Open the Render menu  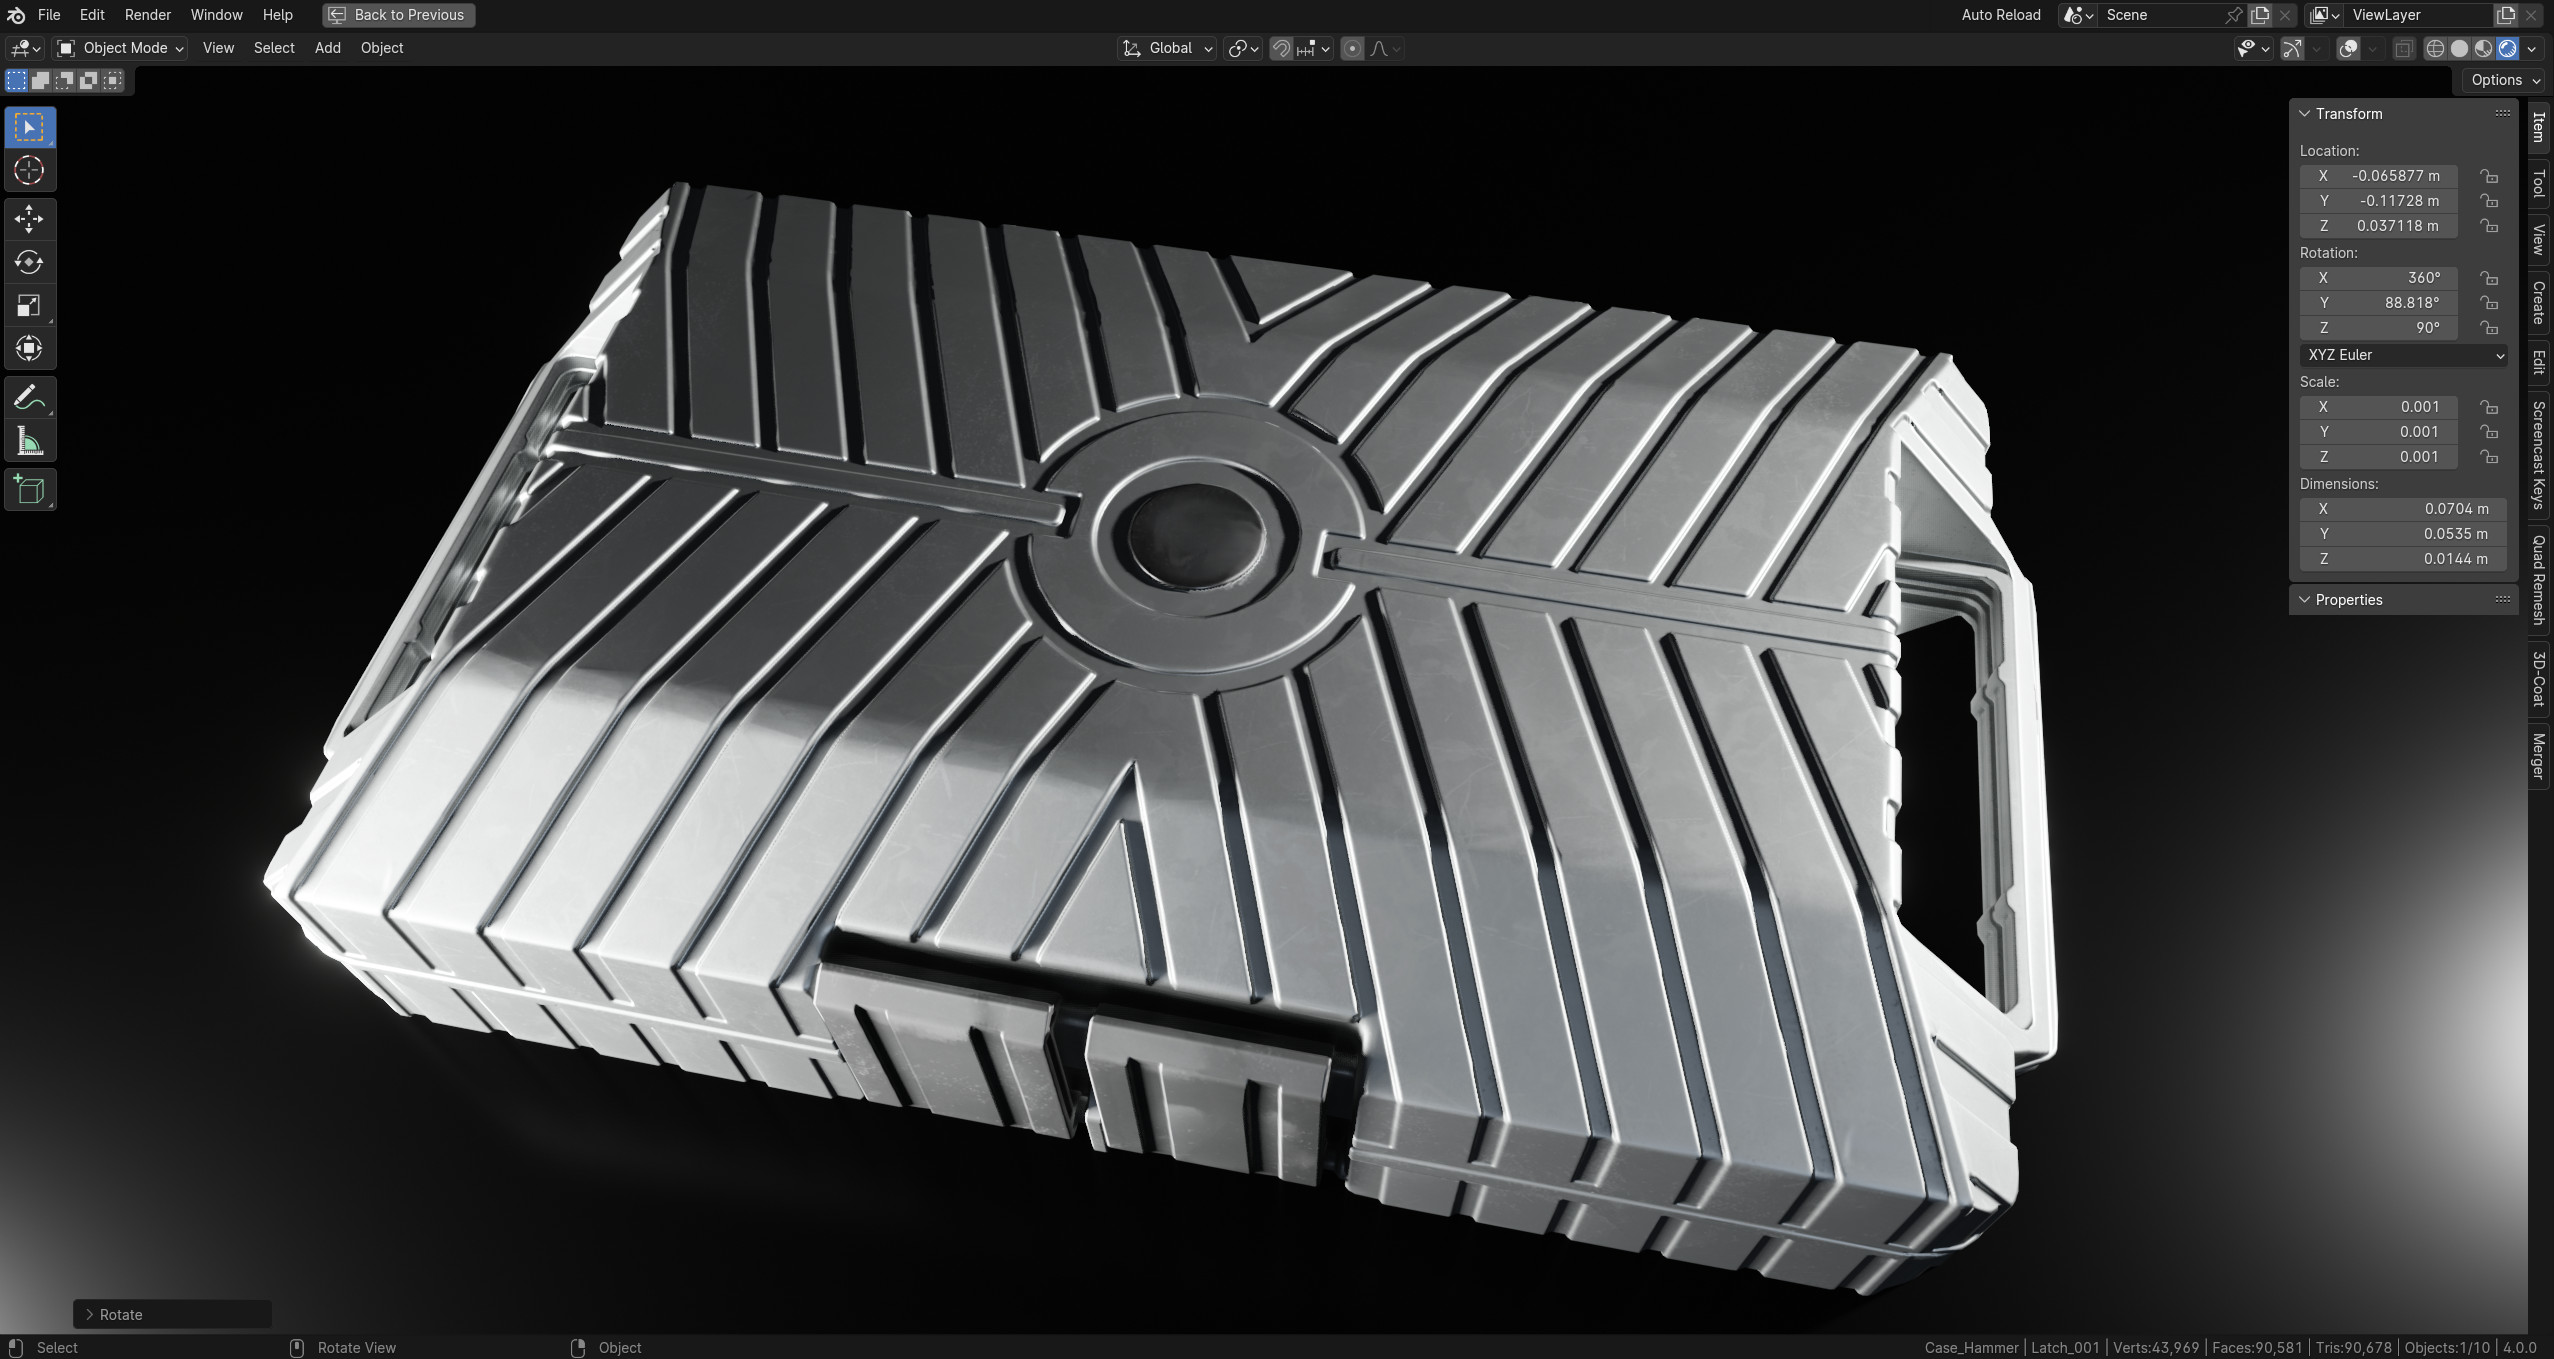pos(148,15)
